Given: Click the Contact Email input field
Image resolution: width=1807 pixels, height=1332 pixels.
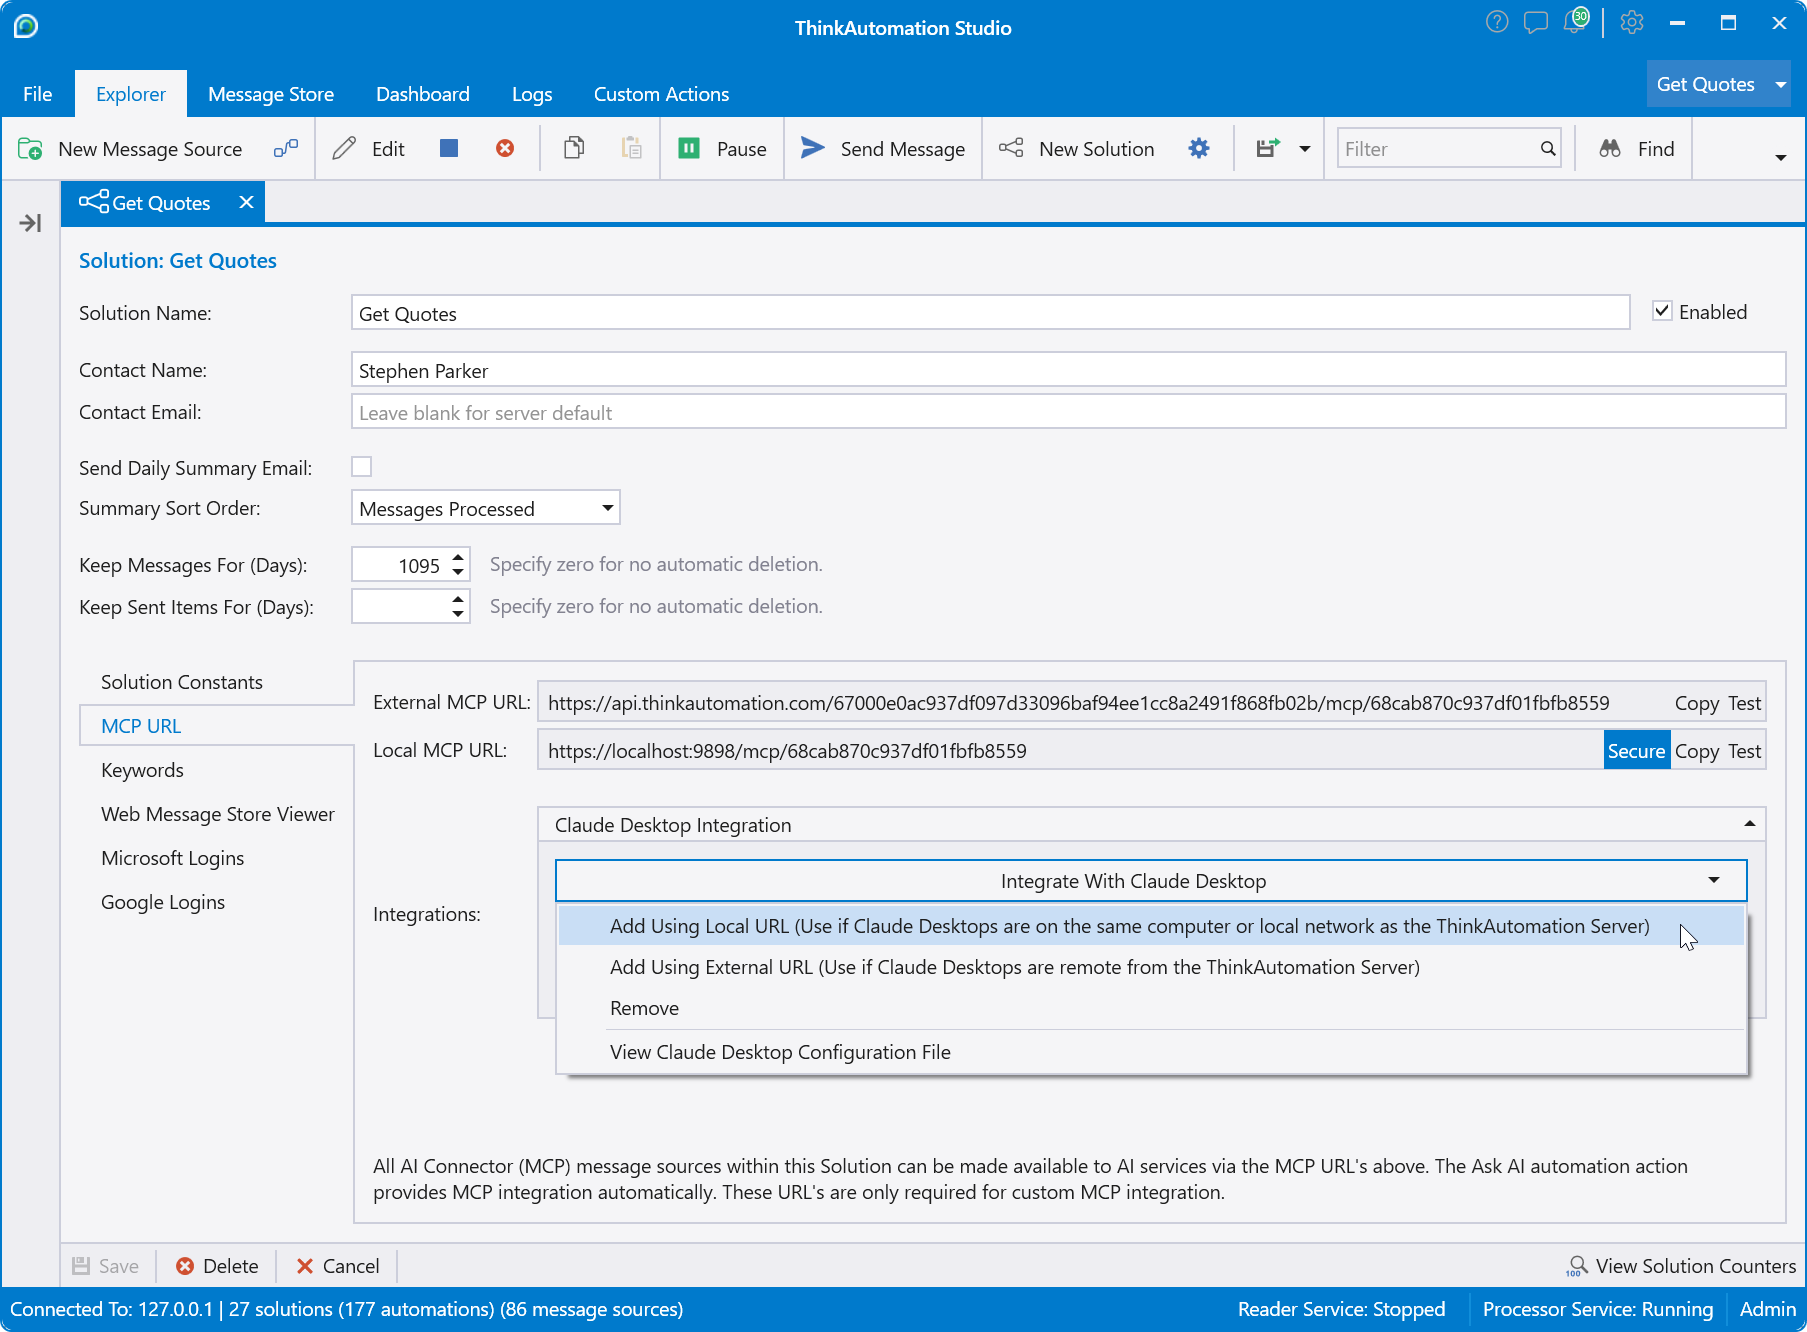Looking at the screenshot, I should pos(1068,412).
